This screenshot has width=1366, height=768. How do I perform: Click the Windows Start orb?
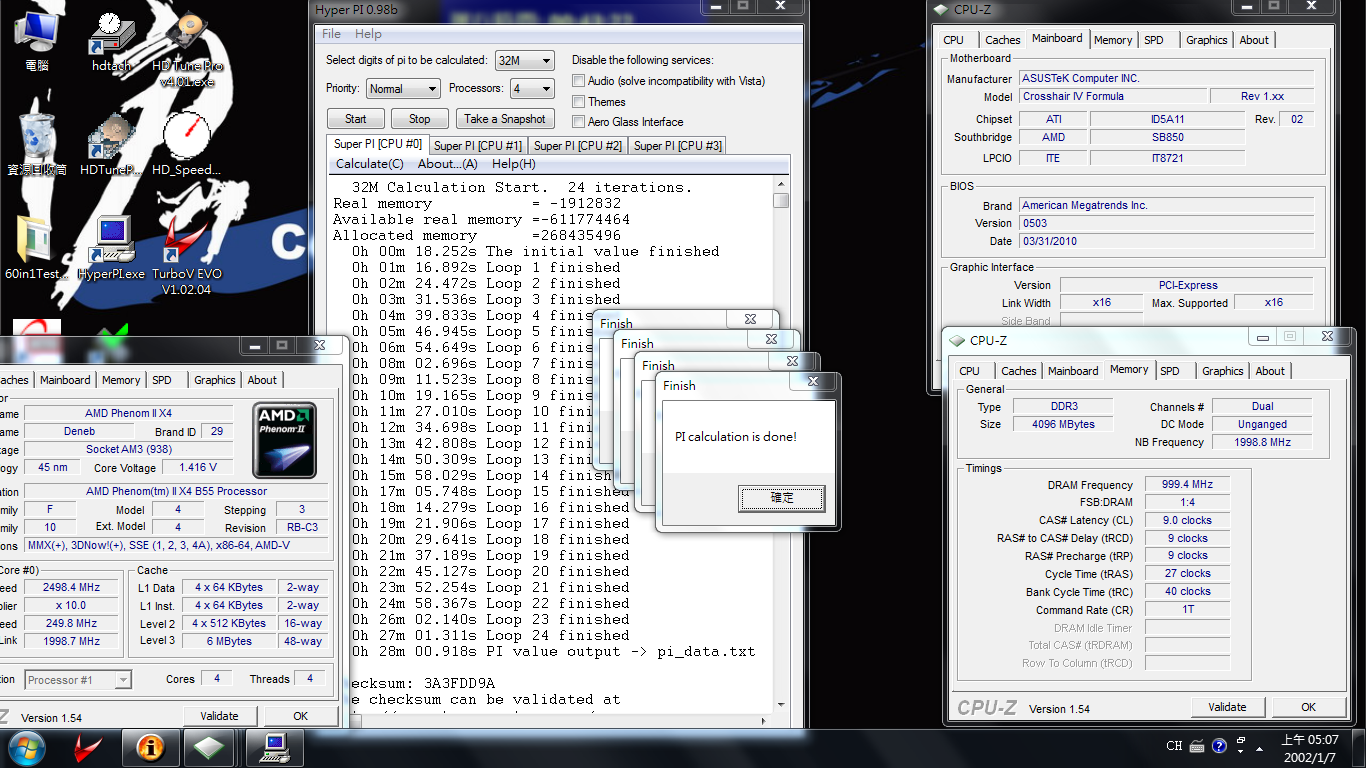[x=27, y=747]
